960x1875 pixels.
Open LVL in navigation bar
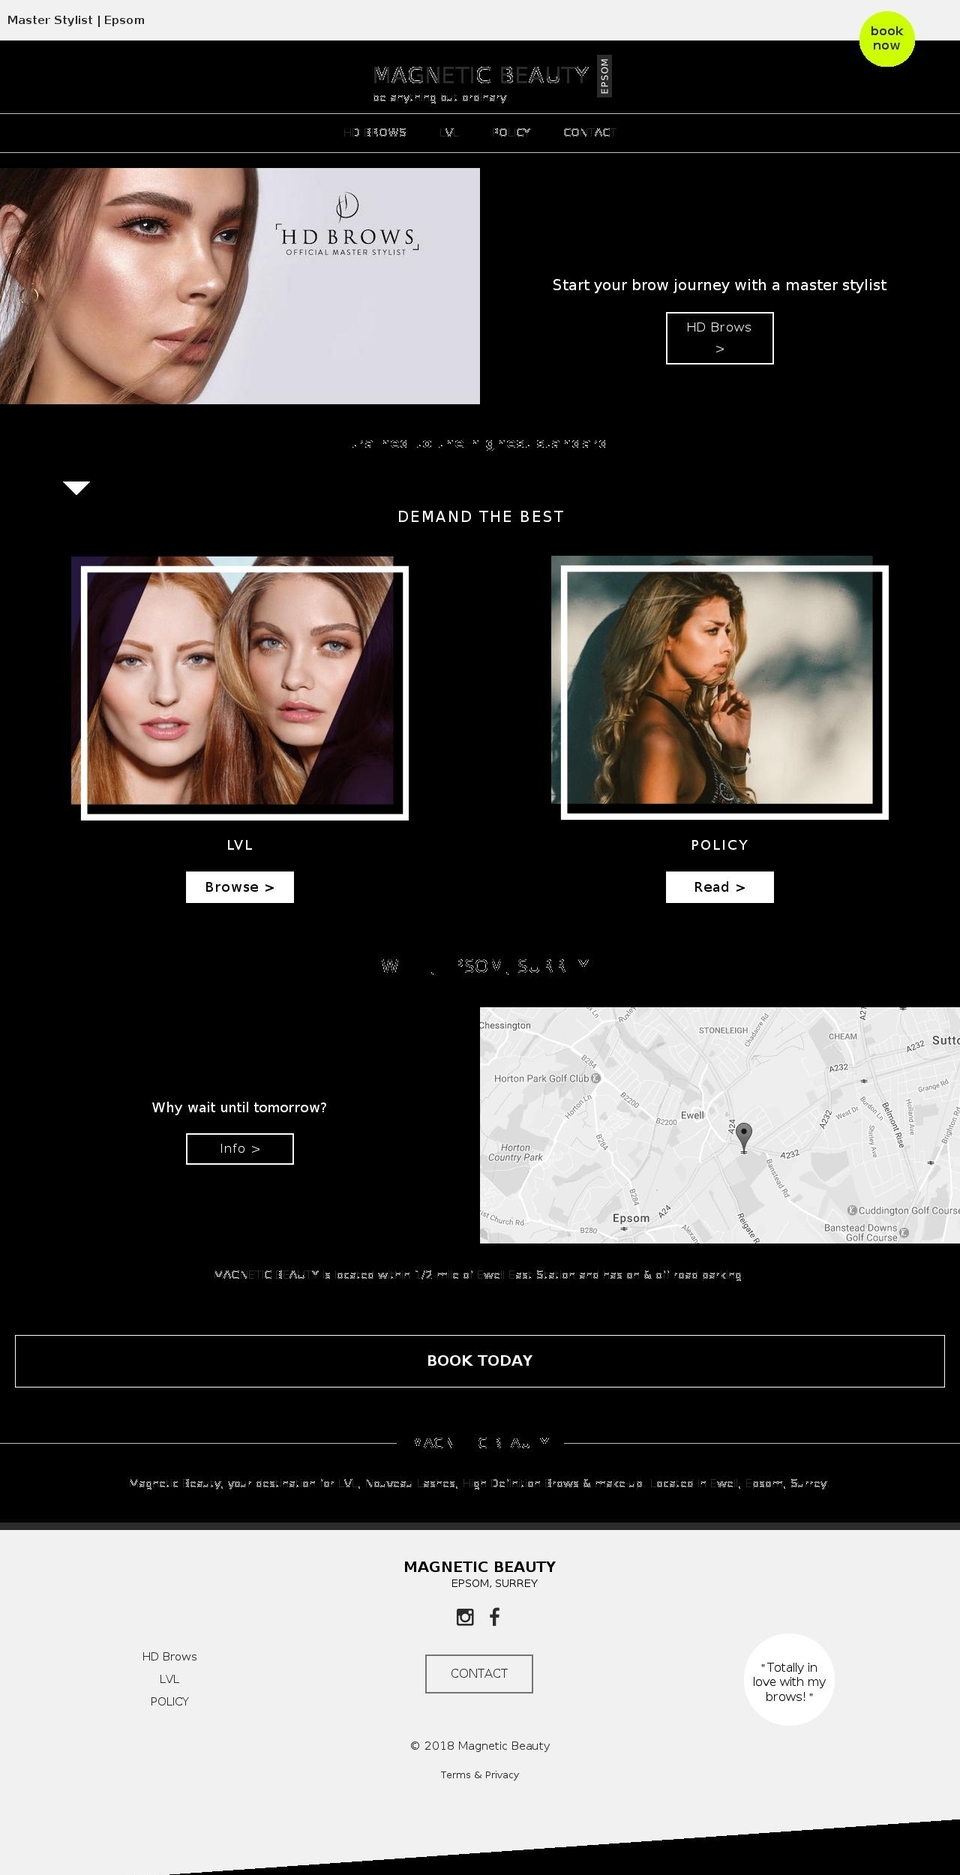pos(448,132)
